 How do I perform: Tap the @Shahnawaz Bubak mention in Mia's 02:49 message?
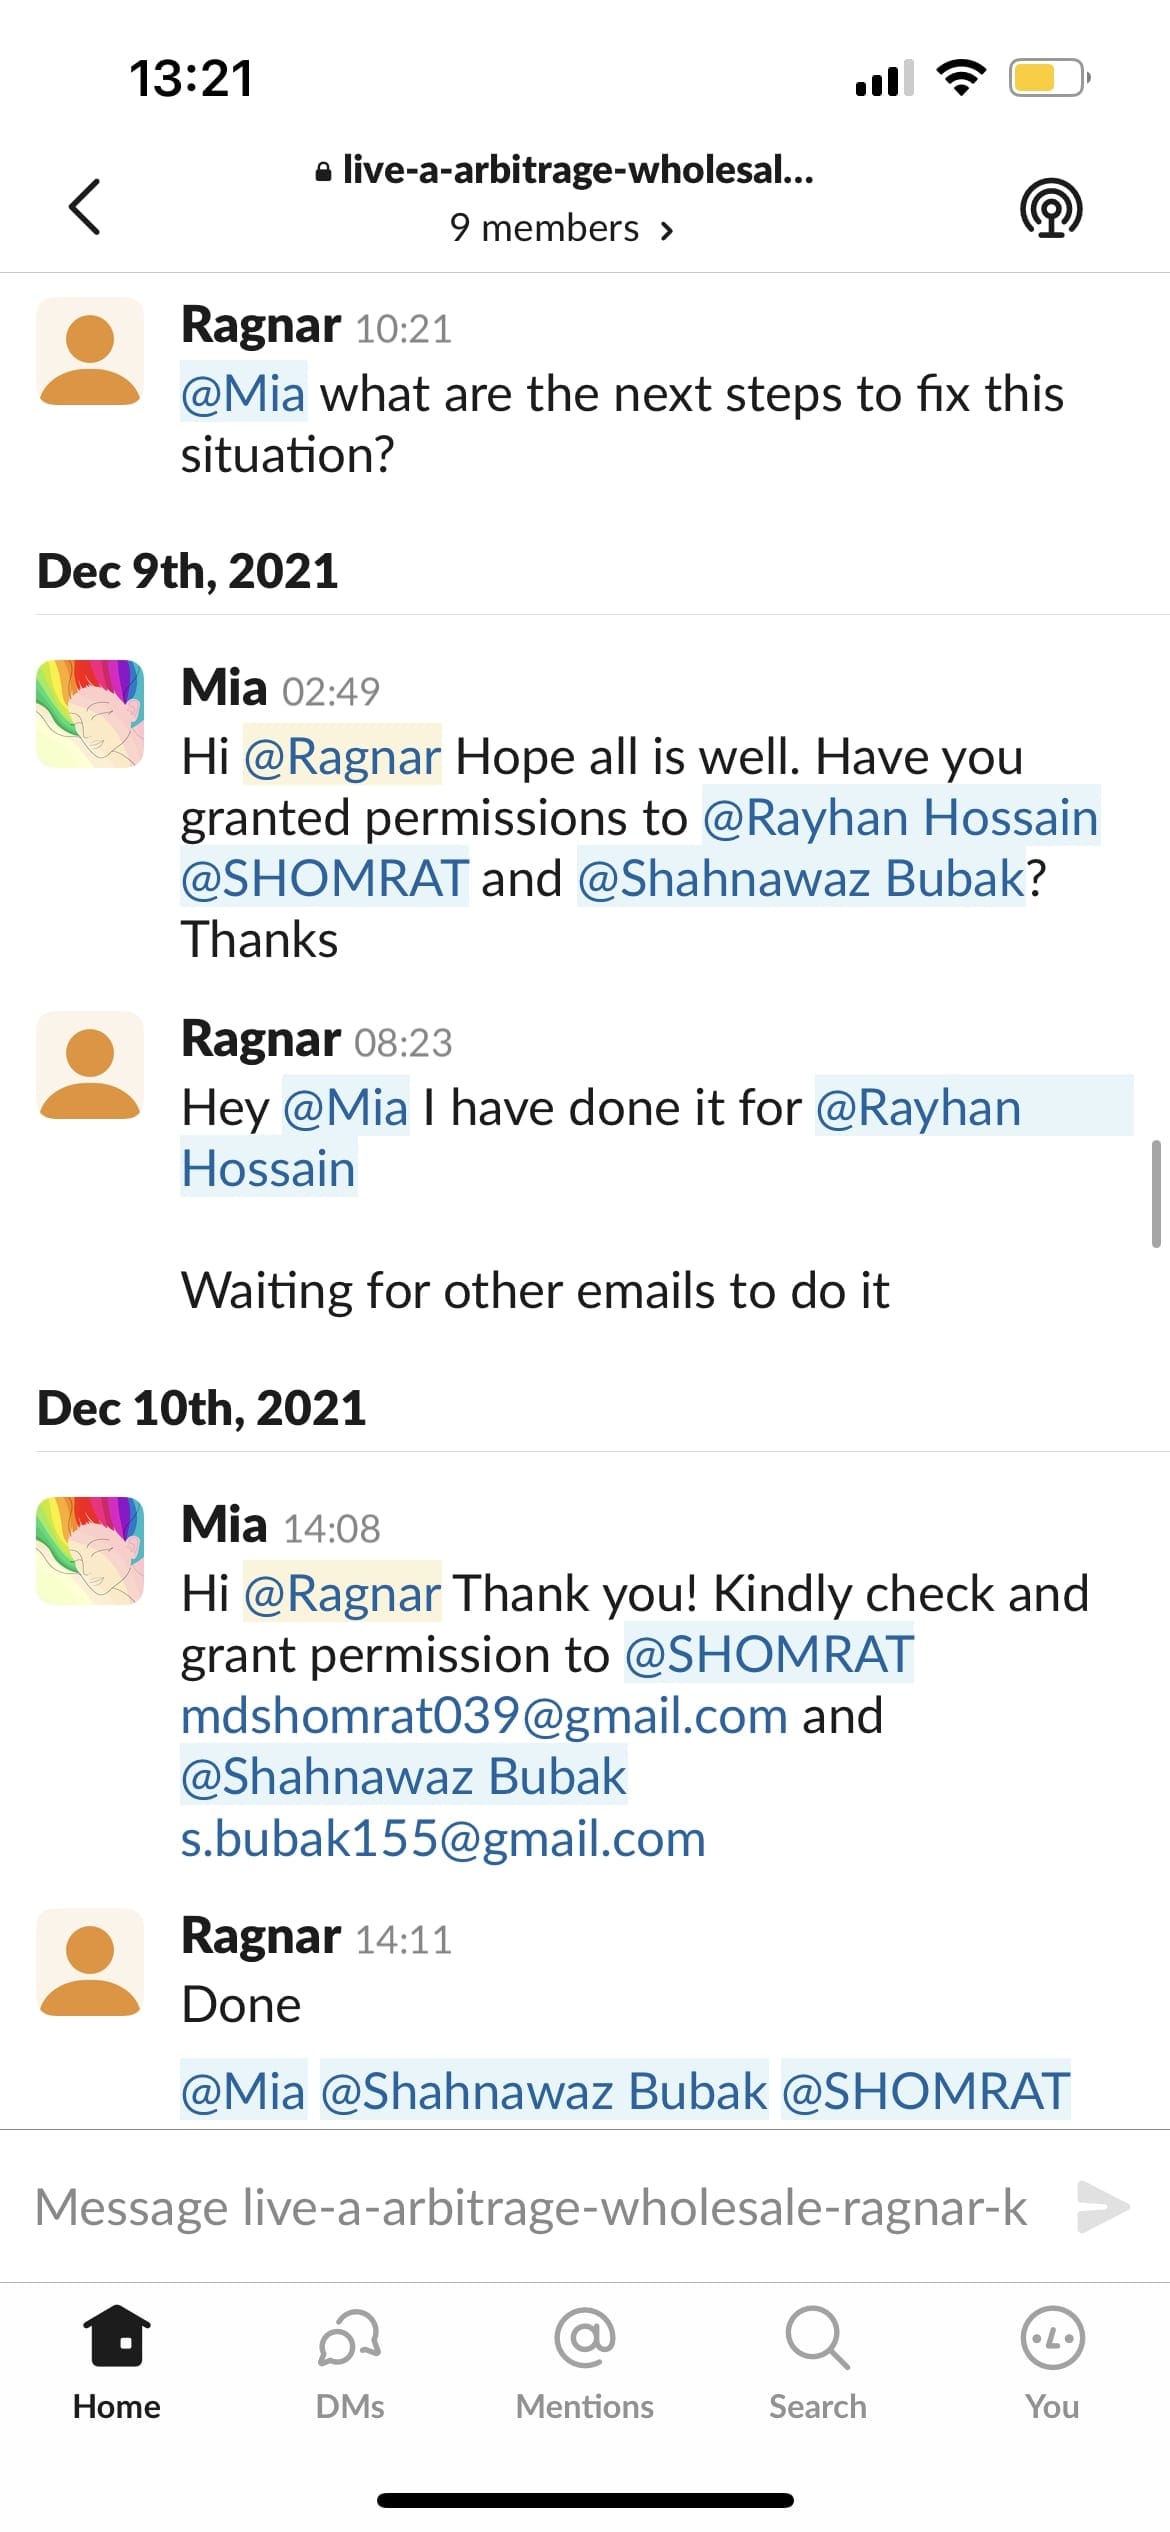tap(802, 879)
